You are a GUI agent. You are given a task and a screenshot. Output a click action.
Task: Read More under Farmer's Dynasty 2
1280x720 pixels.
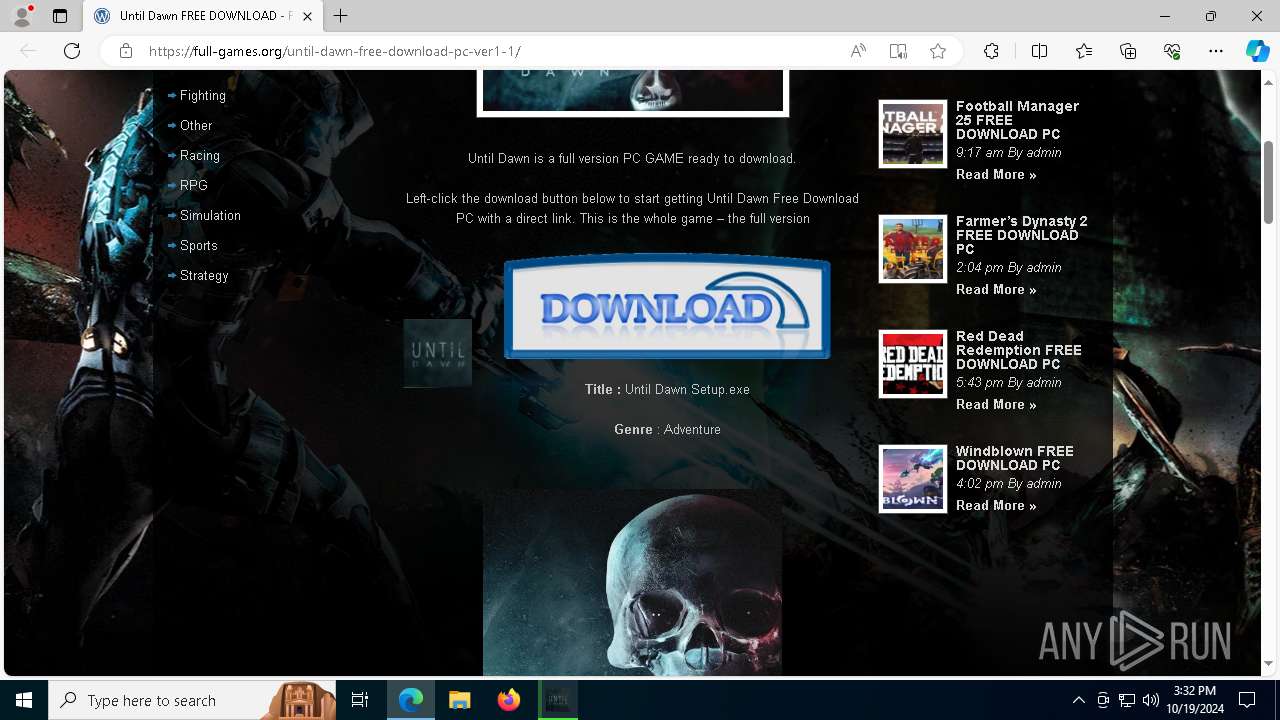[996, 290]
